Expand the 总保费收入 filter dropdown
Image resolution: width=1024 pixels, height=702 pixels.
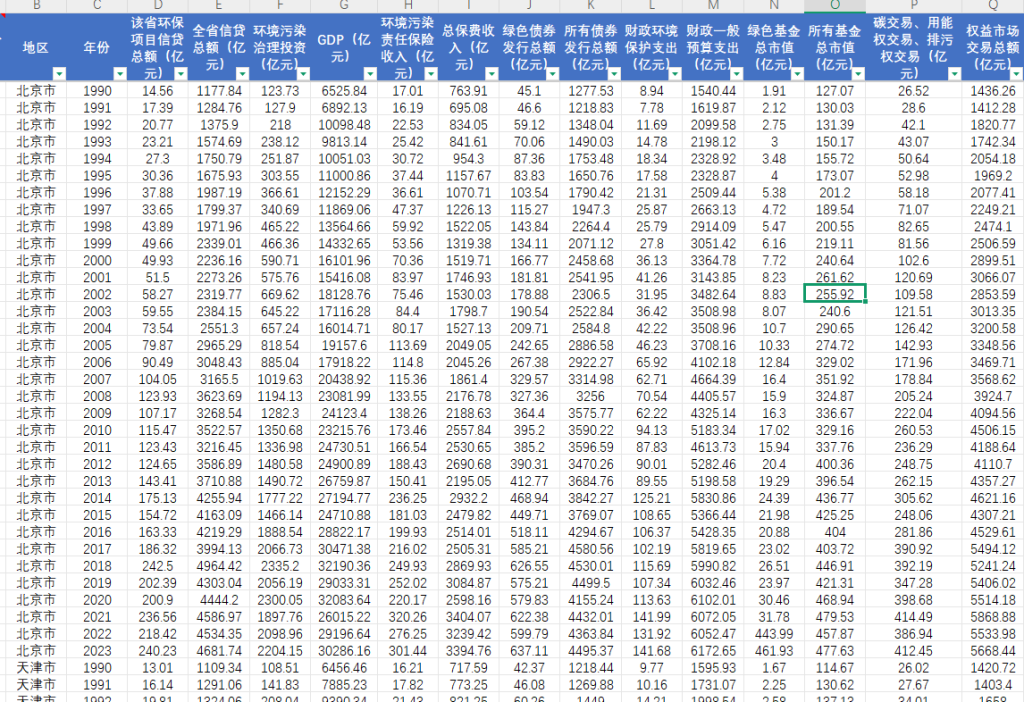click(490, 73)
